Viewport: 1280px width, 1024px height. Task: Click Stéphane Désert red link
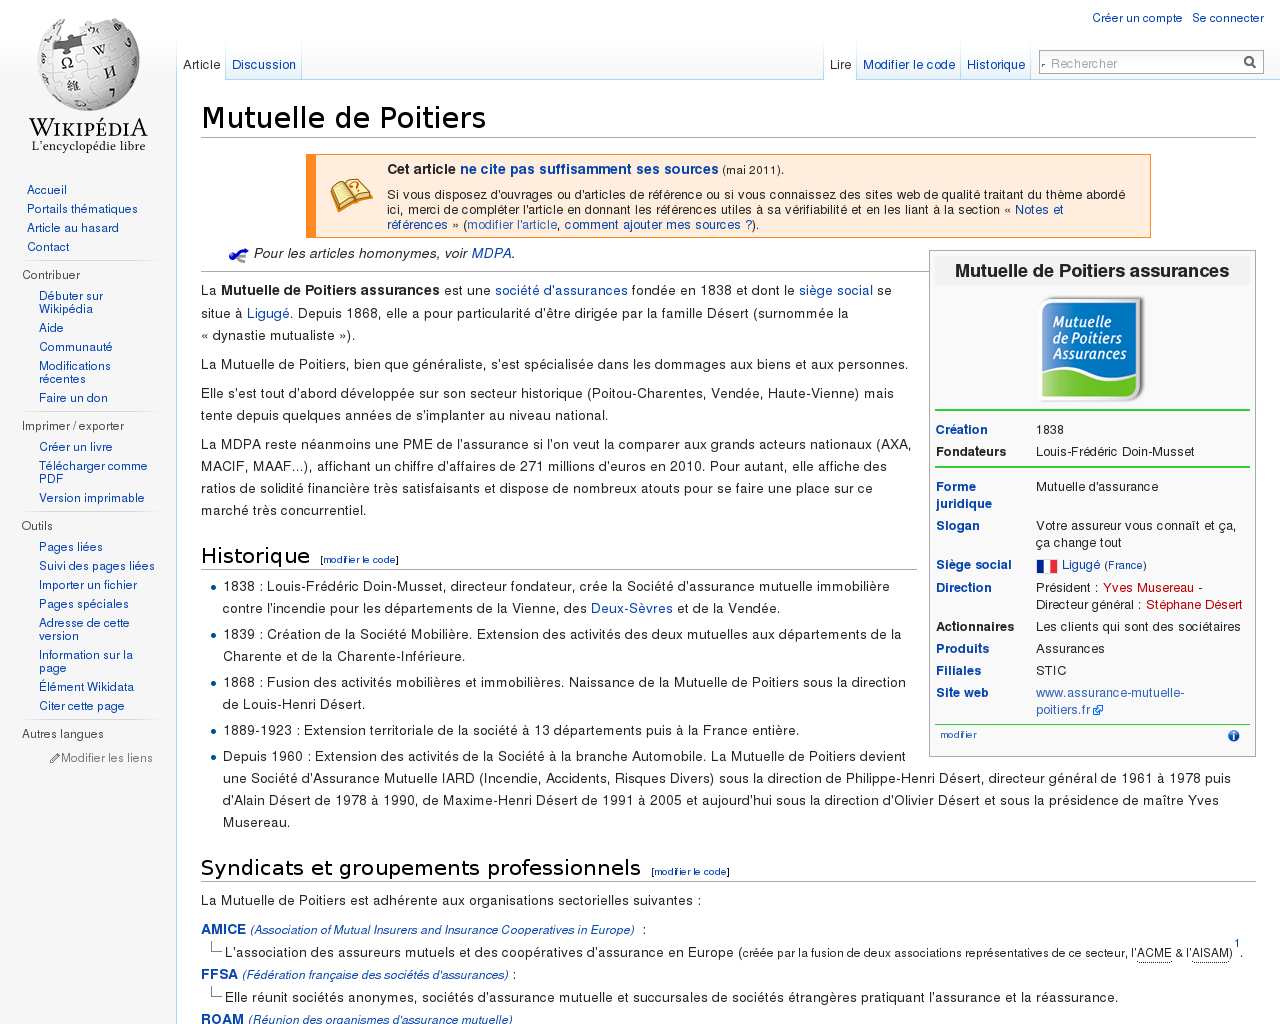pyautogui.click(x=1194, y=605)
